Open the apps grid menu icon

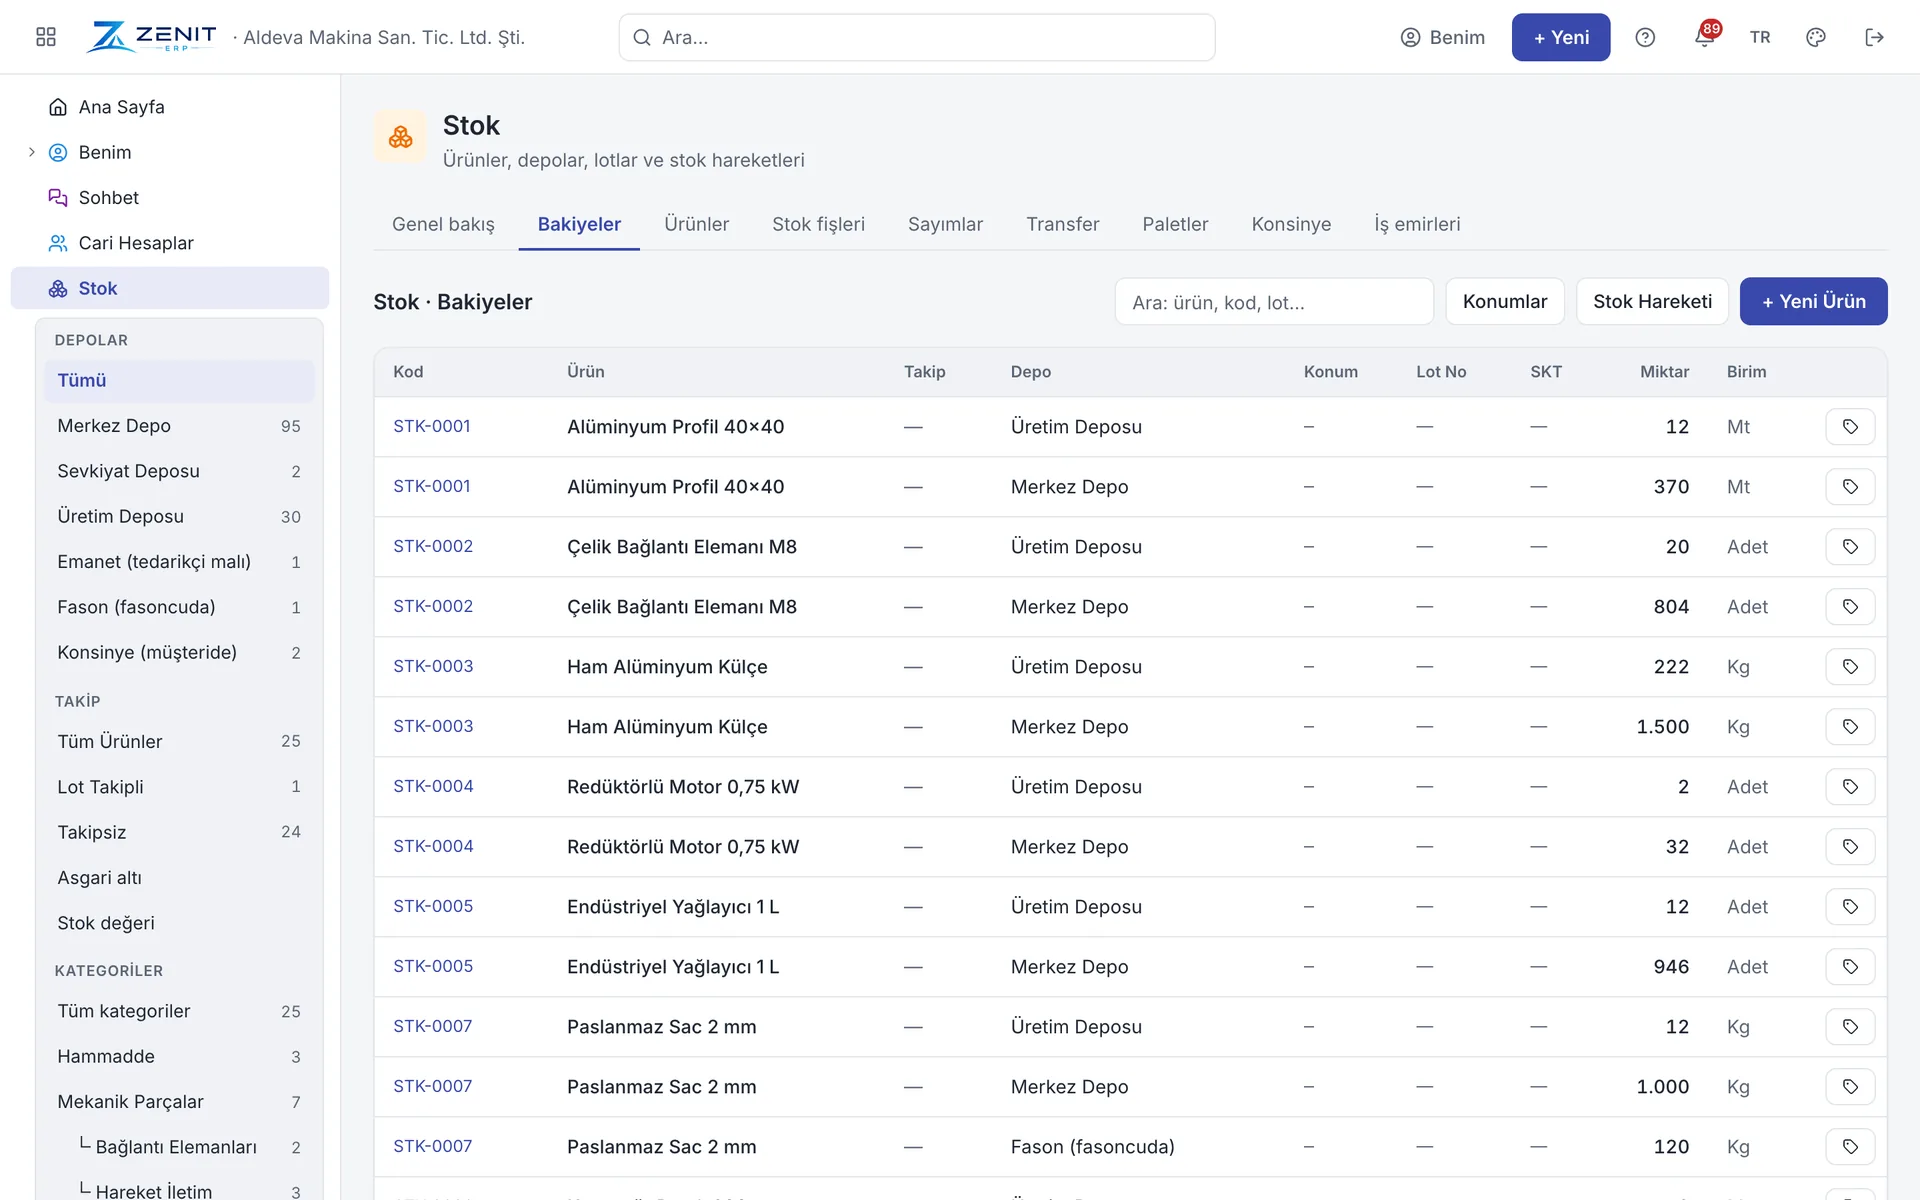tap(46, 37)
